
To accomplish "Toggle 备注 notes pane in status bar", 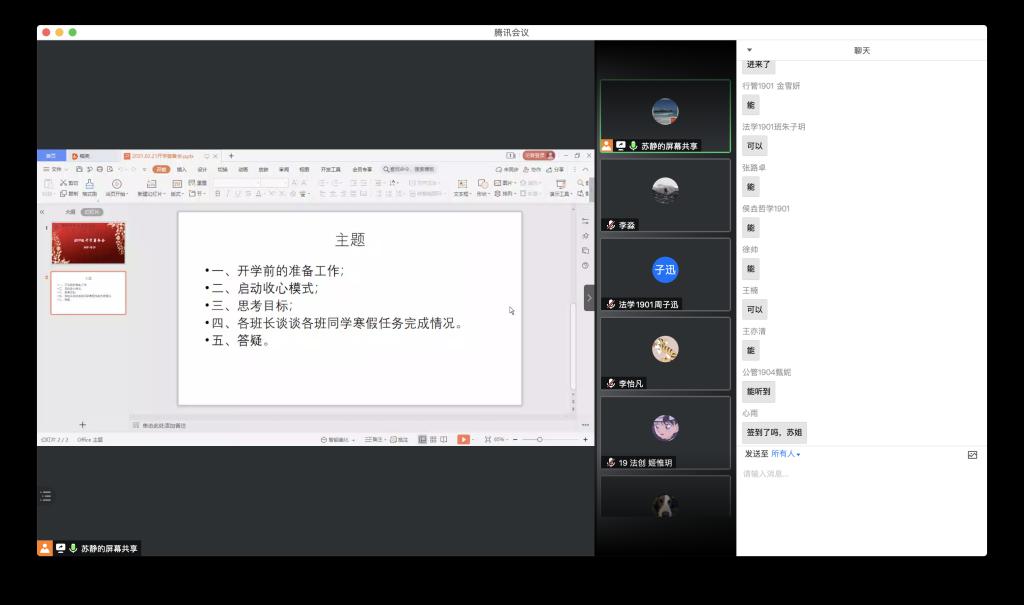I will 374,439.
